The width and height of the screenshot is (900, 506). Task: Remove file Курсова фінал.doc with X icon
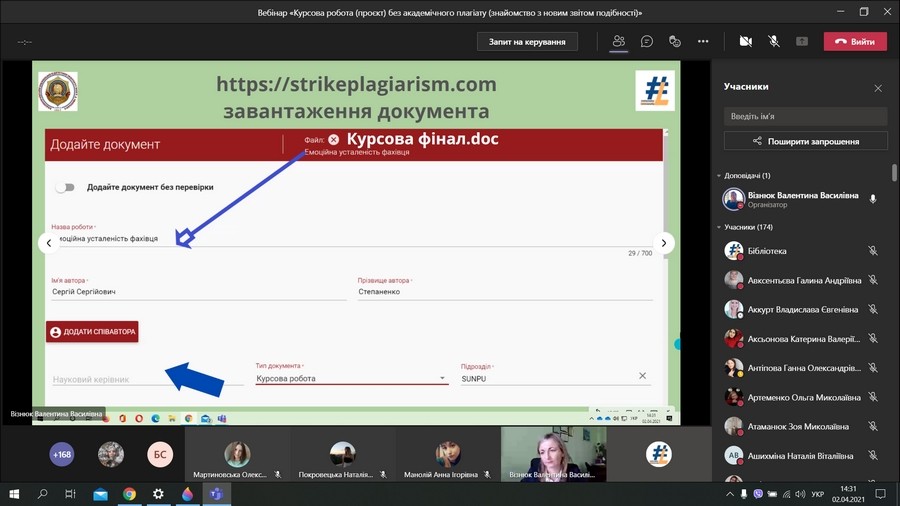(x=333, y=139)
